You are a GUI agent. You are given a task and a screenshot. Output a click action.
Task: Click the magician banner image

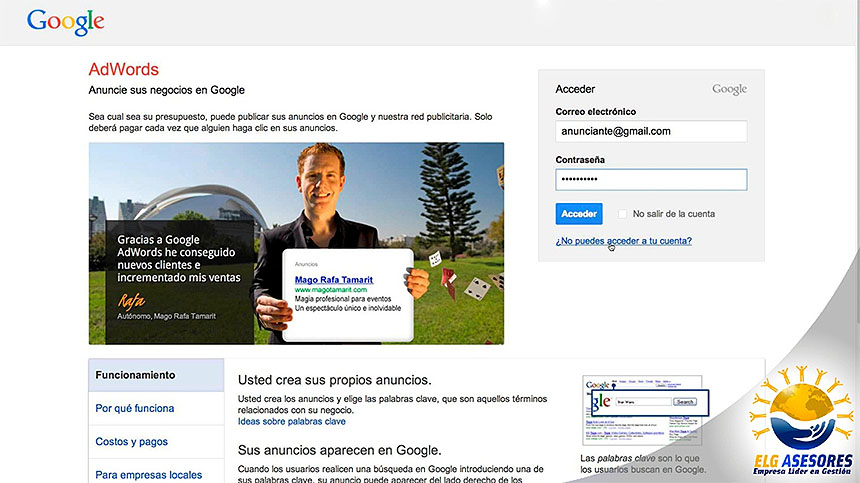tap(296, 243)
